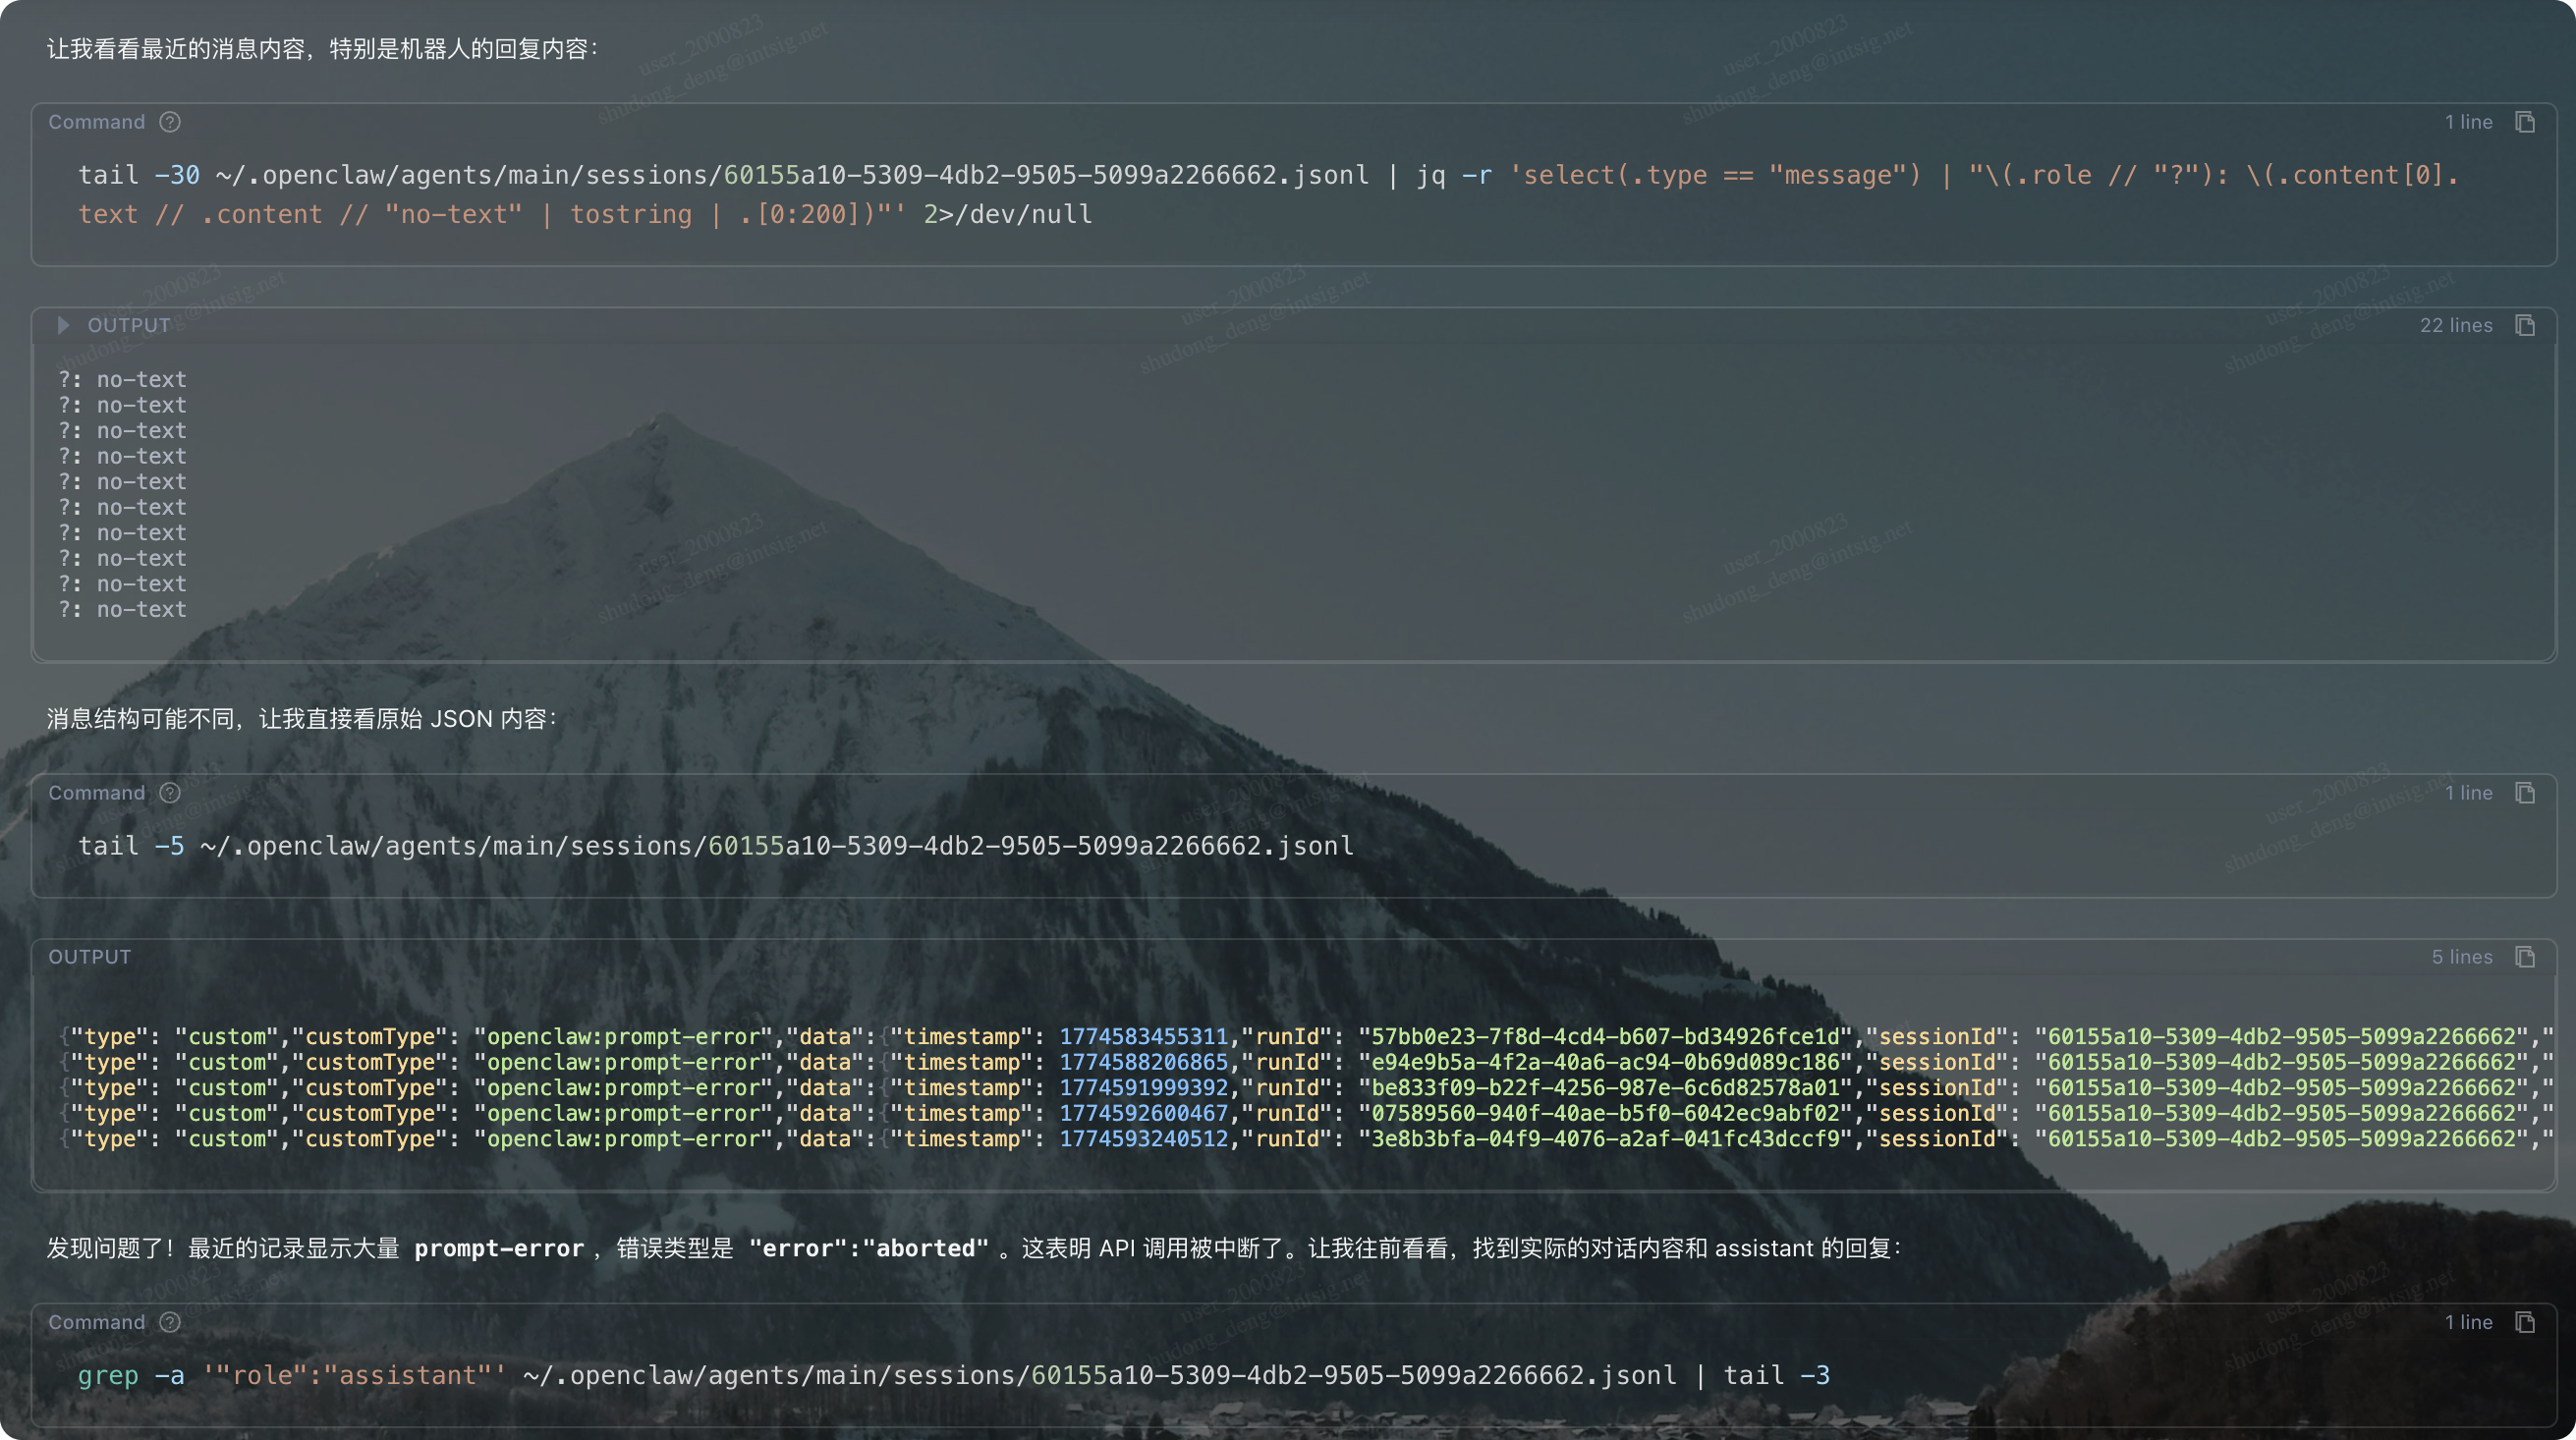The height and width of the screenshot is (1440, 2576).
Task: Click inside the tail -5 command text
Action: (715, 846)
